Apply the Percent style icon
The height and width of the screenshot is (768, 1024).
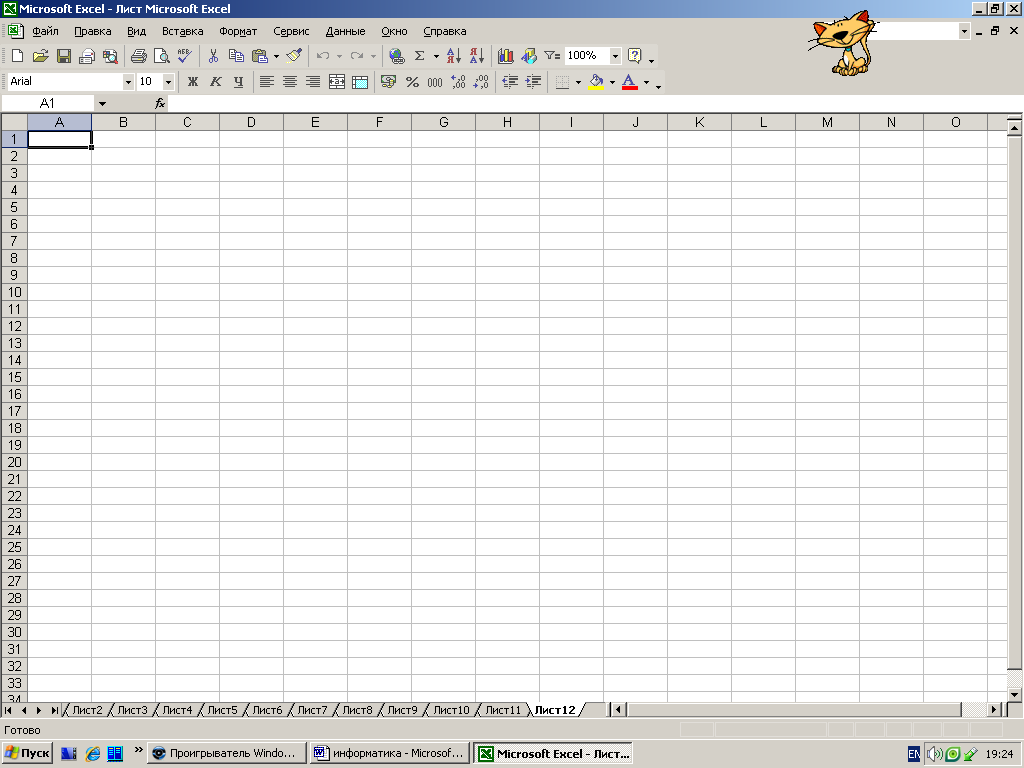tap(412, 82)
